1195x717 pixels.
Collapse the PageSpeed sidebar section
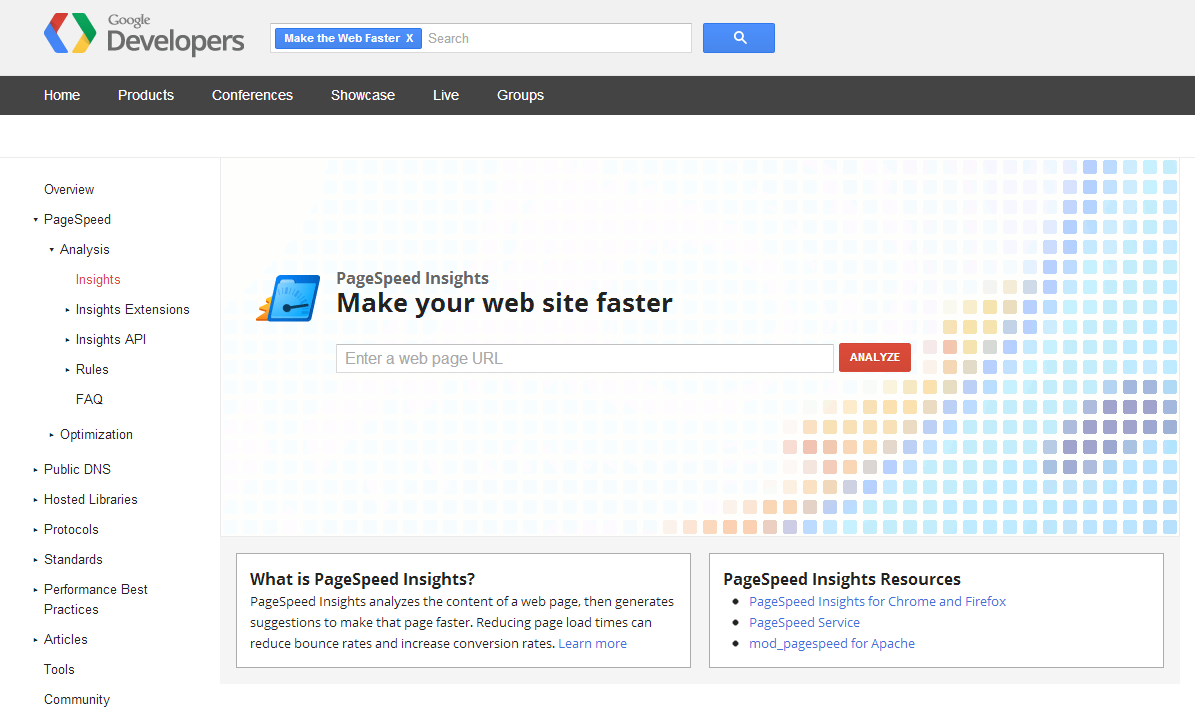click(35, 220)
